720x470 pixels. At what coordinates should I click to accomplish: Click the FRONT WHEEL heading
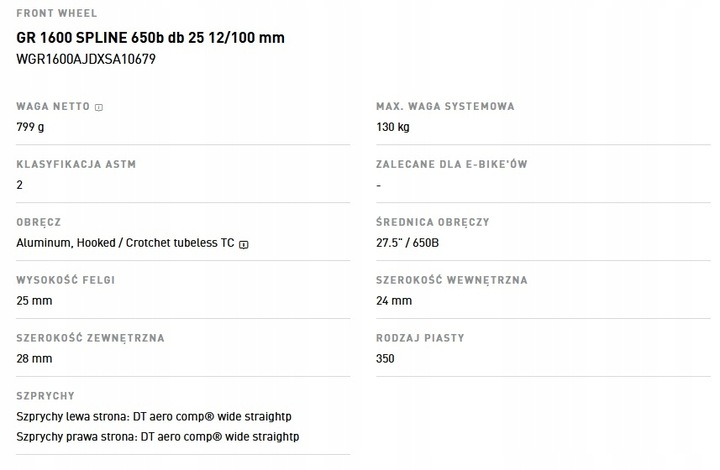56,13
